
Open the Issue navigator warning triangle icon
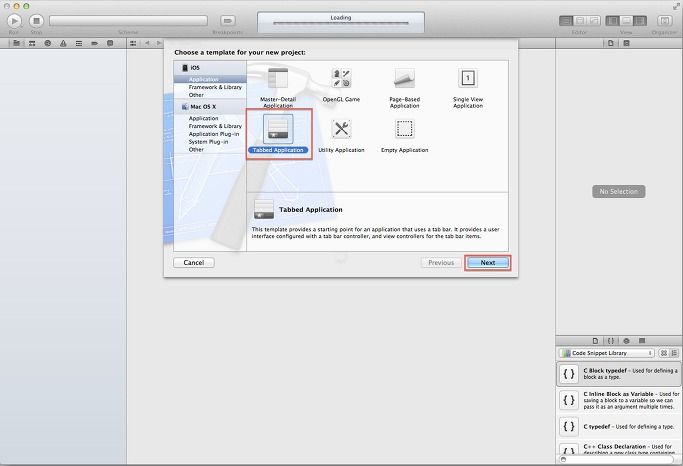[63, 43]
